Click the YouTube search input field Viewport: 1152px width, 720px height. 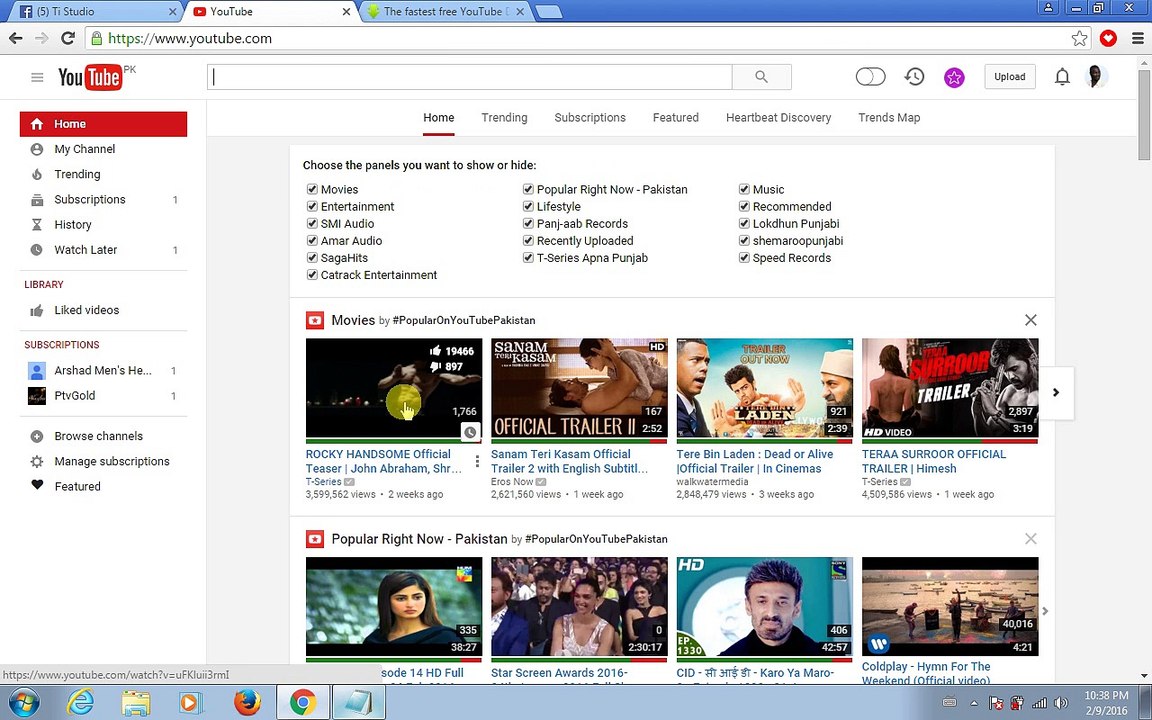pos(470,77)
